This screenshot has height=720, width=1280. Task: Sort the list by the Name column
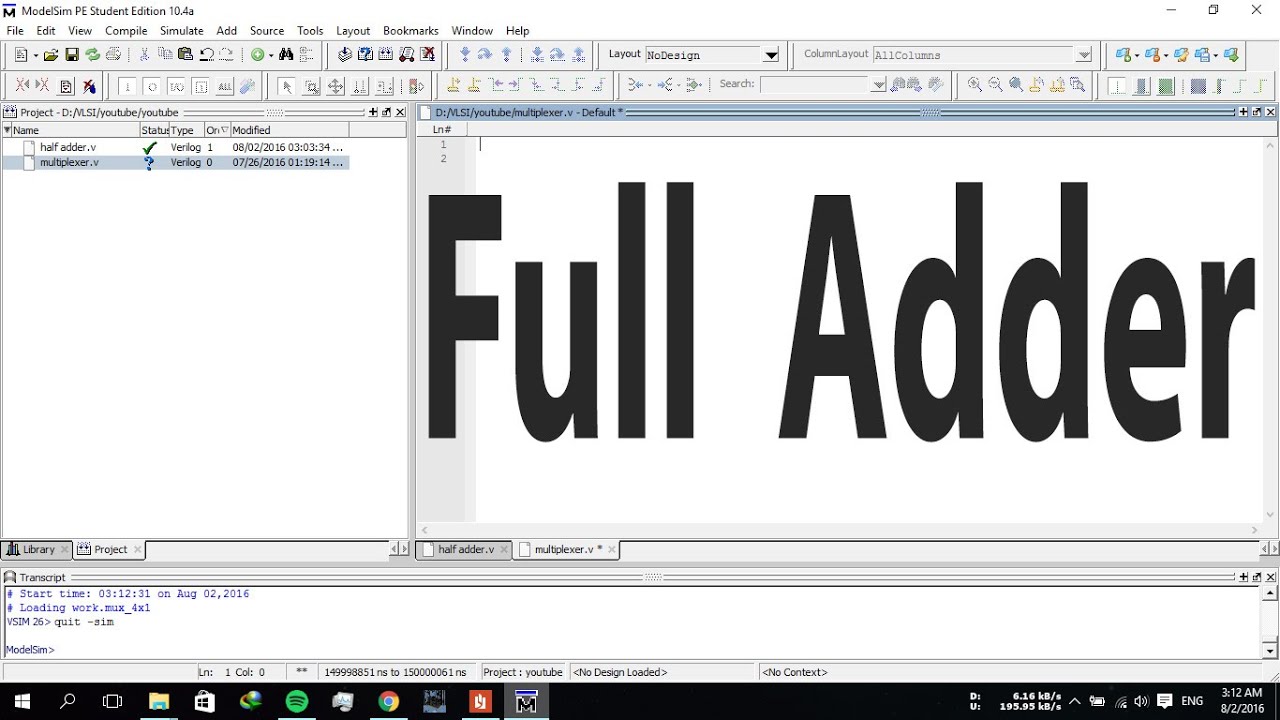[x=75, y=130]
